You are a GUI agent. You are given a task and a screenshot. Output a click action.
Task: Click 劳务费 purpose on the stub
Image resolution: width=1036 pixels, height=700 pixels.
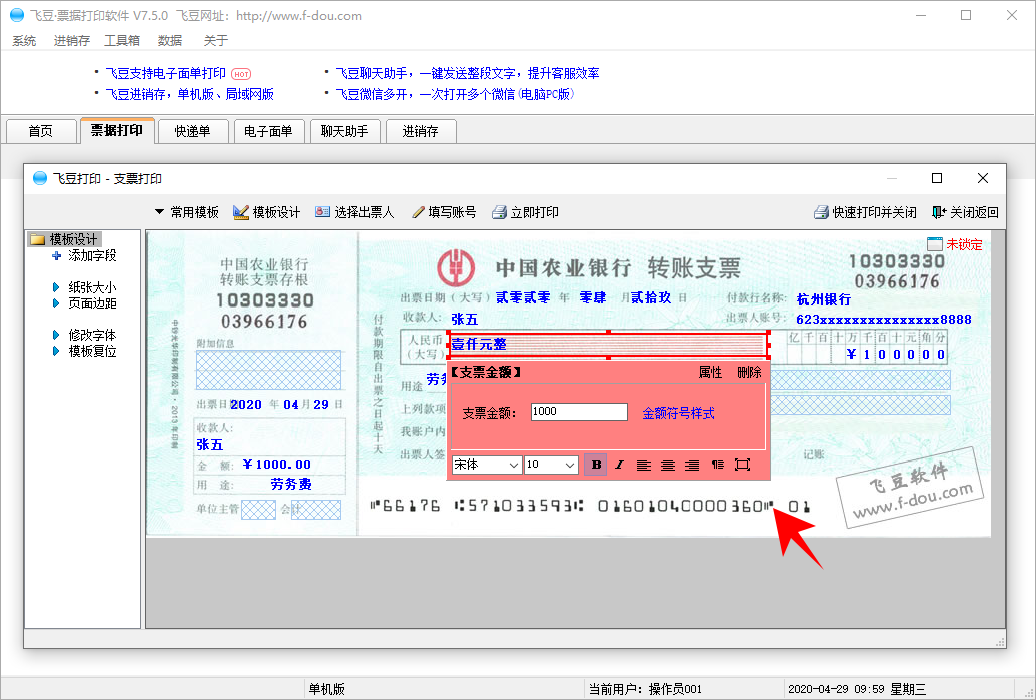(291, 485)
